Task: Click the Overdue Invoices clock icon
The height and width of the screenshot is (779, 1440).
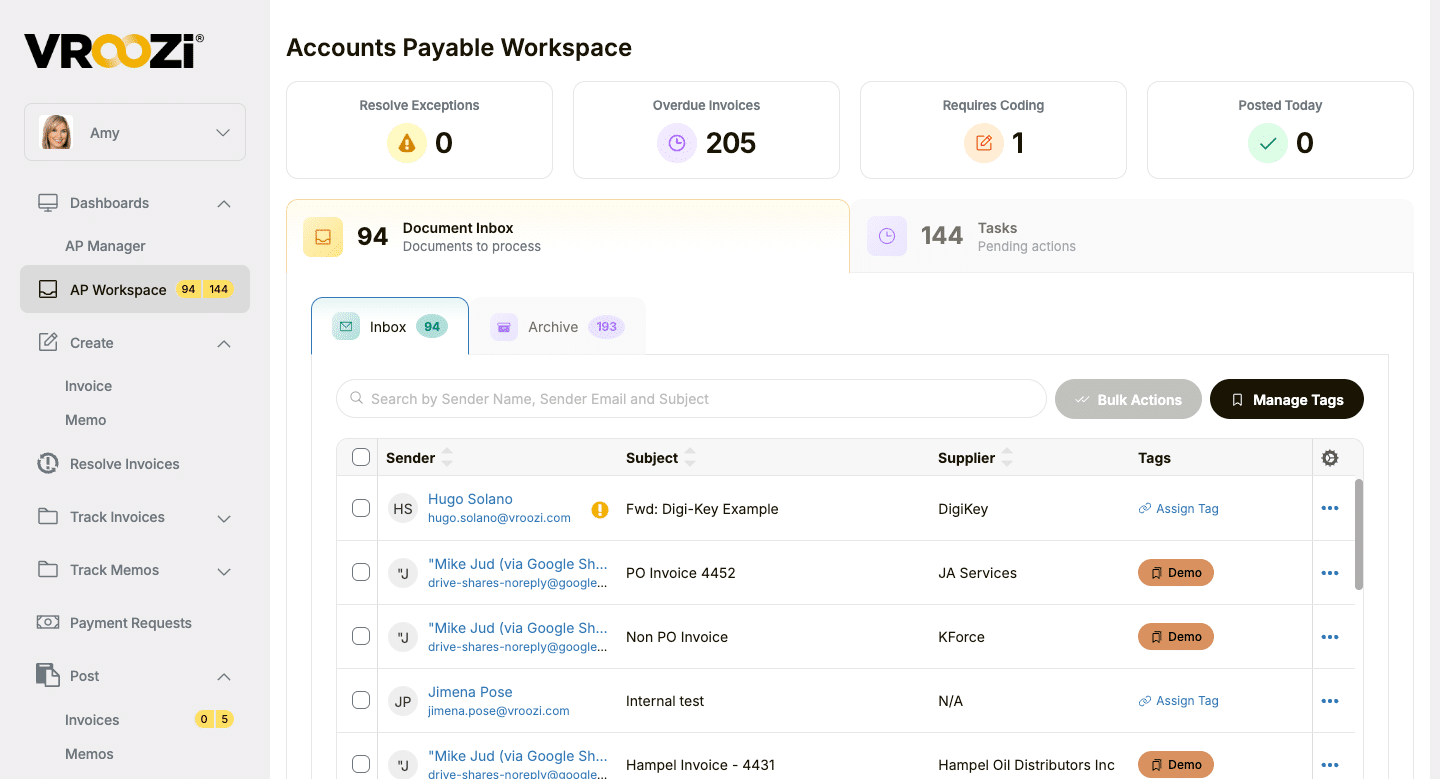Action: (x=676, y=143)
